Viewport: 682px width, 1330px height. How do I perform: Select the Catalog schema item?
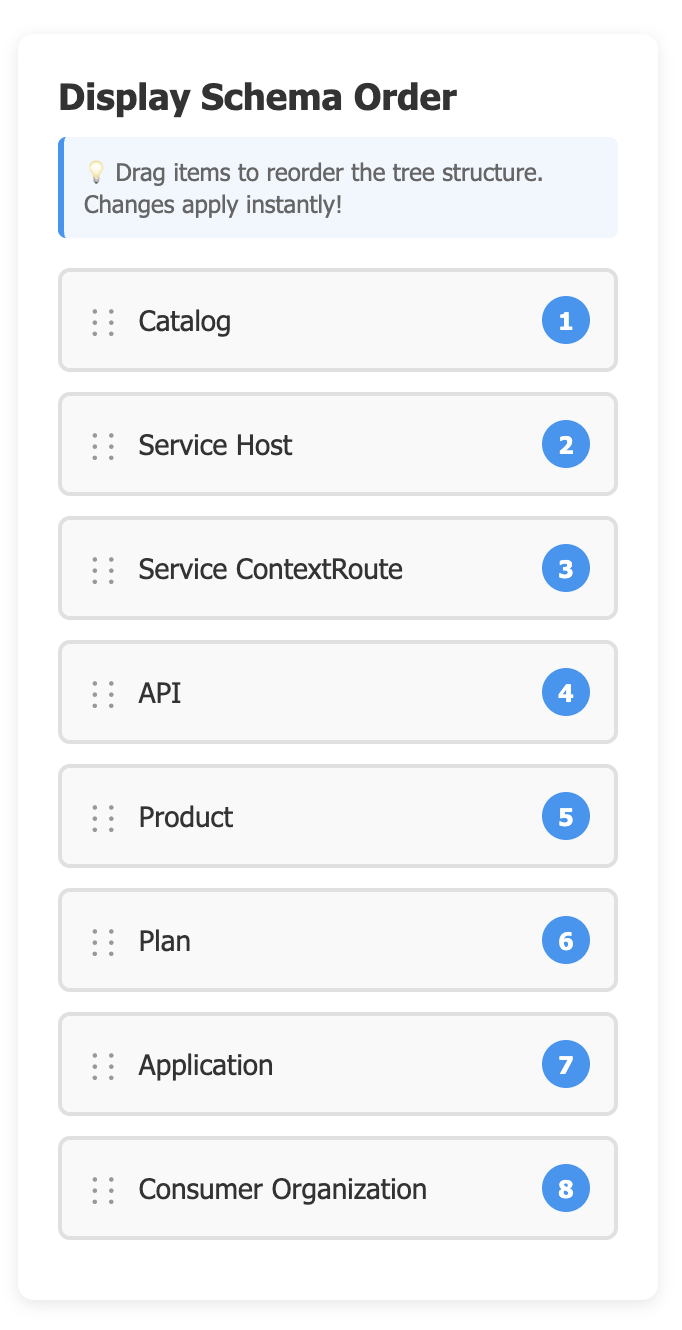click(185, 321)
